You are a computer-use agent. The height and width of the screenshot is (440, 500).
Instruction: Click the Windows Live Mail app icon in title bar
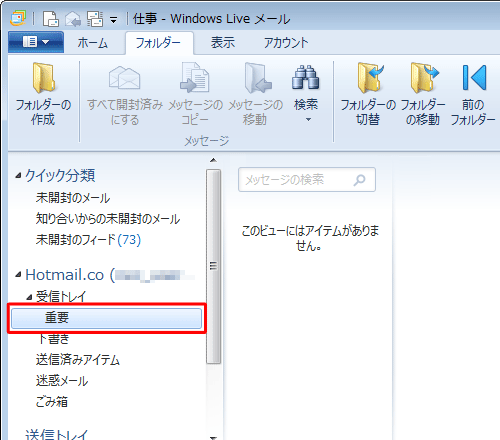[x=18, y=19]
